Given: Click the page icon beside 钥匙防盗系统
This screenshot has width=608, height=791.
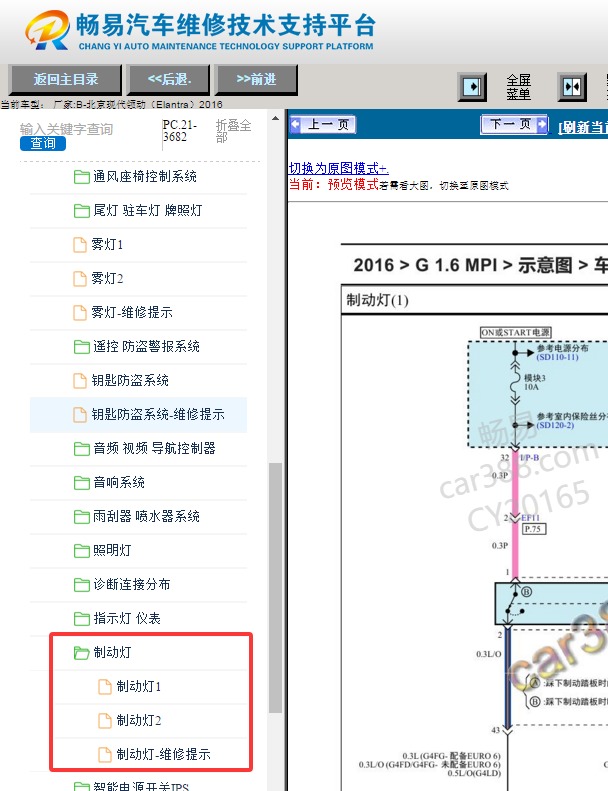Looking at the screenshot, I should click(80, 380).
